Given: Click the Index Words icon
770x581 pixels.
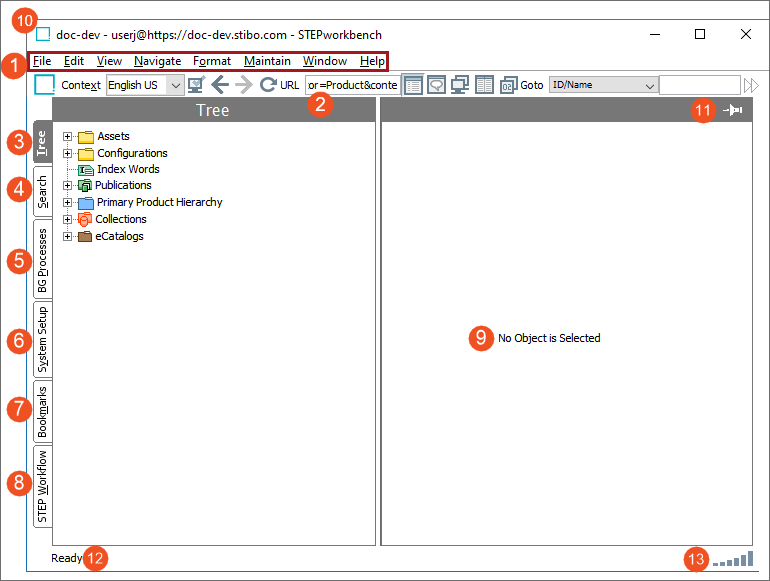Looking at the screenshot, I should (x=86, y=170).
